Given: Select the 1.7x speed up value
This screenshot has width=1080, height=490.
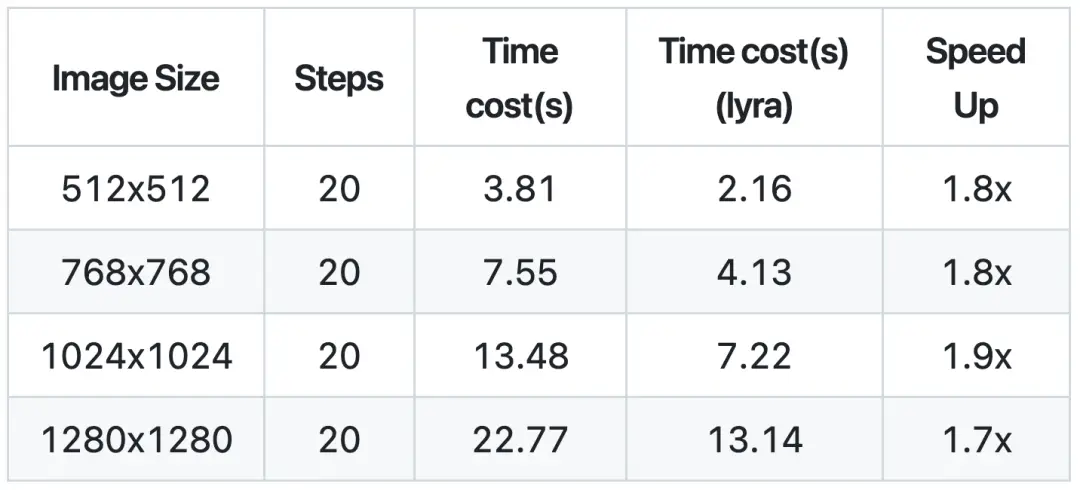Looking at the screenshot, I should click(976, 439).
